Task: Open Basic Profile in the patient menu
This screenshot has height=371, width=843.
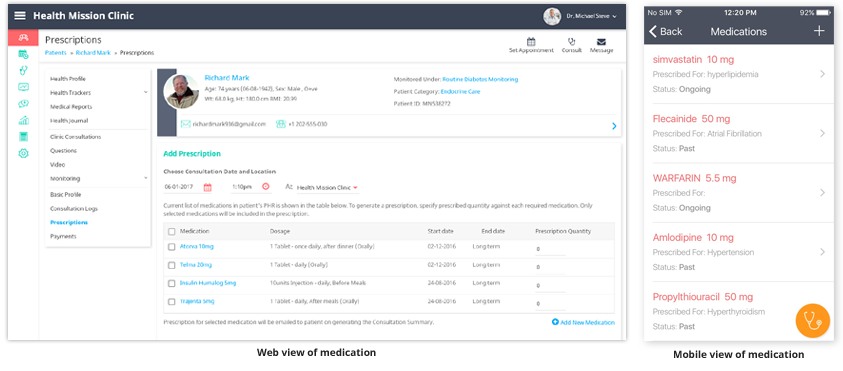Action: [66, 195]
